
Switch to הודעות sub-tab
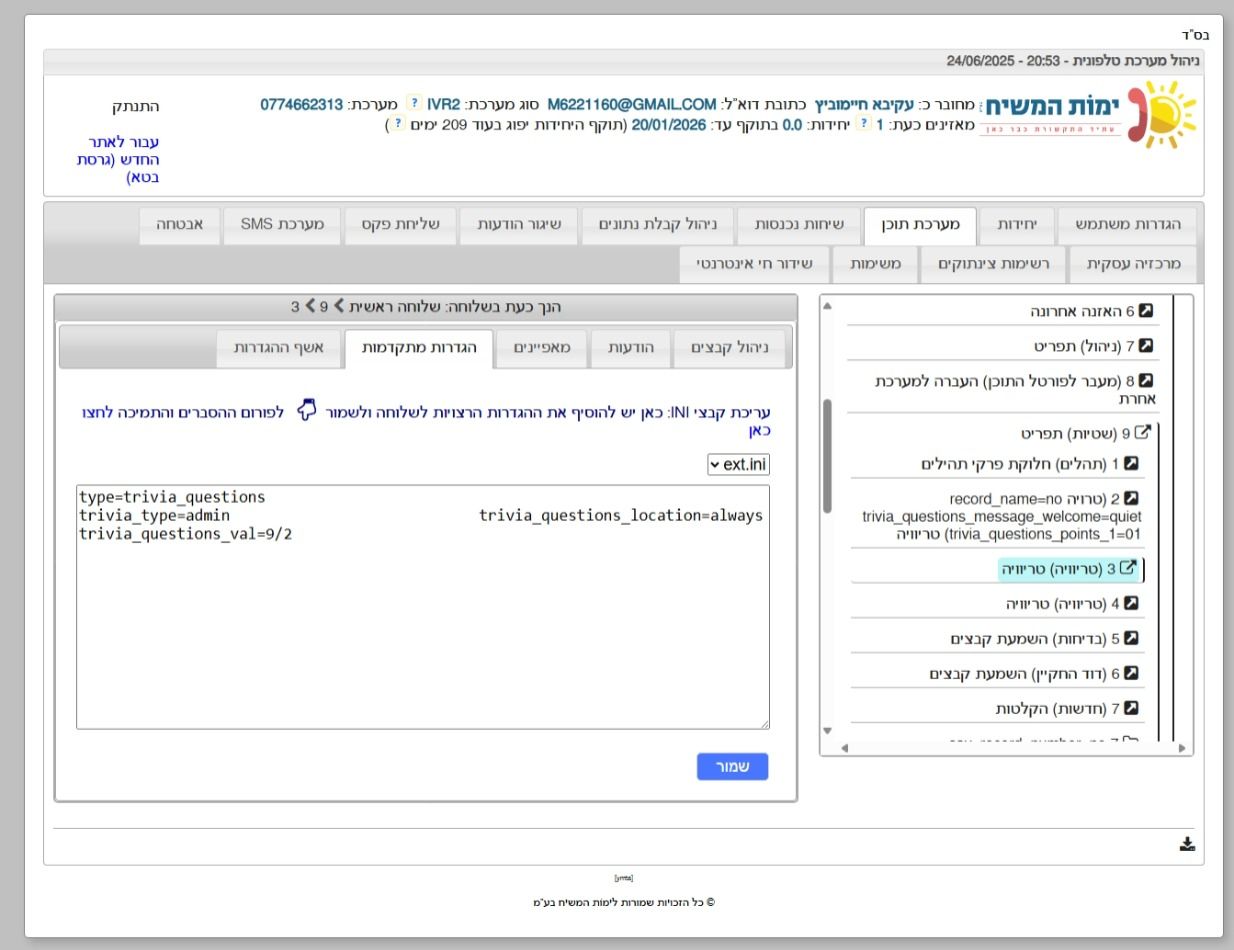[631, 348]
